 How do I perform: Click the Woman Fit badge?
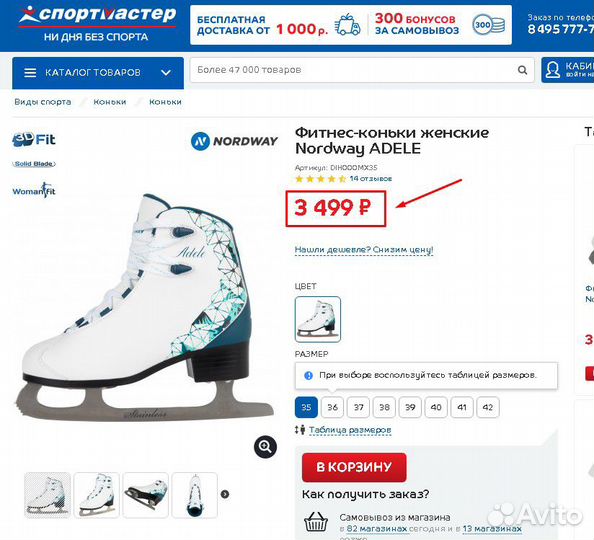point(34,190)
